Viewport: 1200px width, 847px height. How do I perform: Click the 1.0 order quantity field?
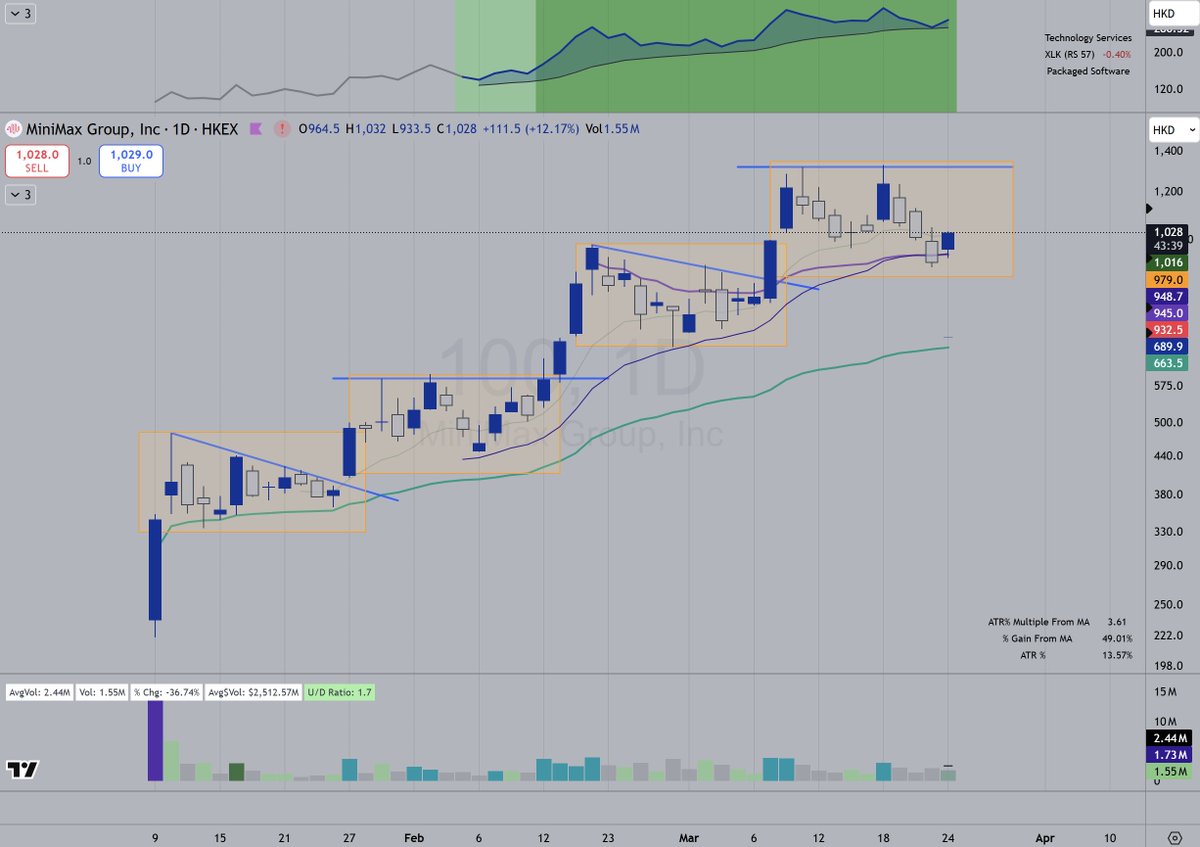84,161
